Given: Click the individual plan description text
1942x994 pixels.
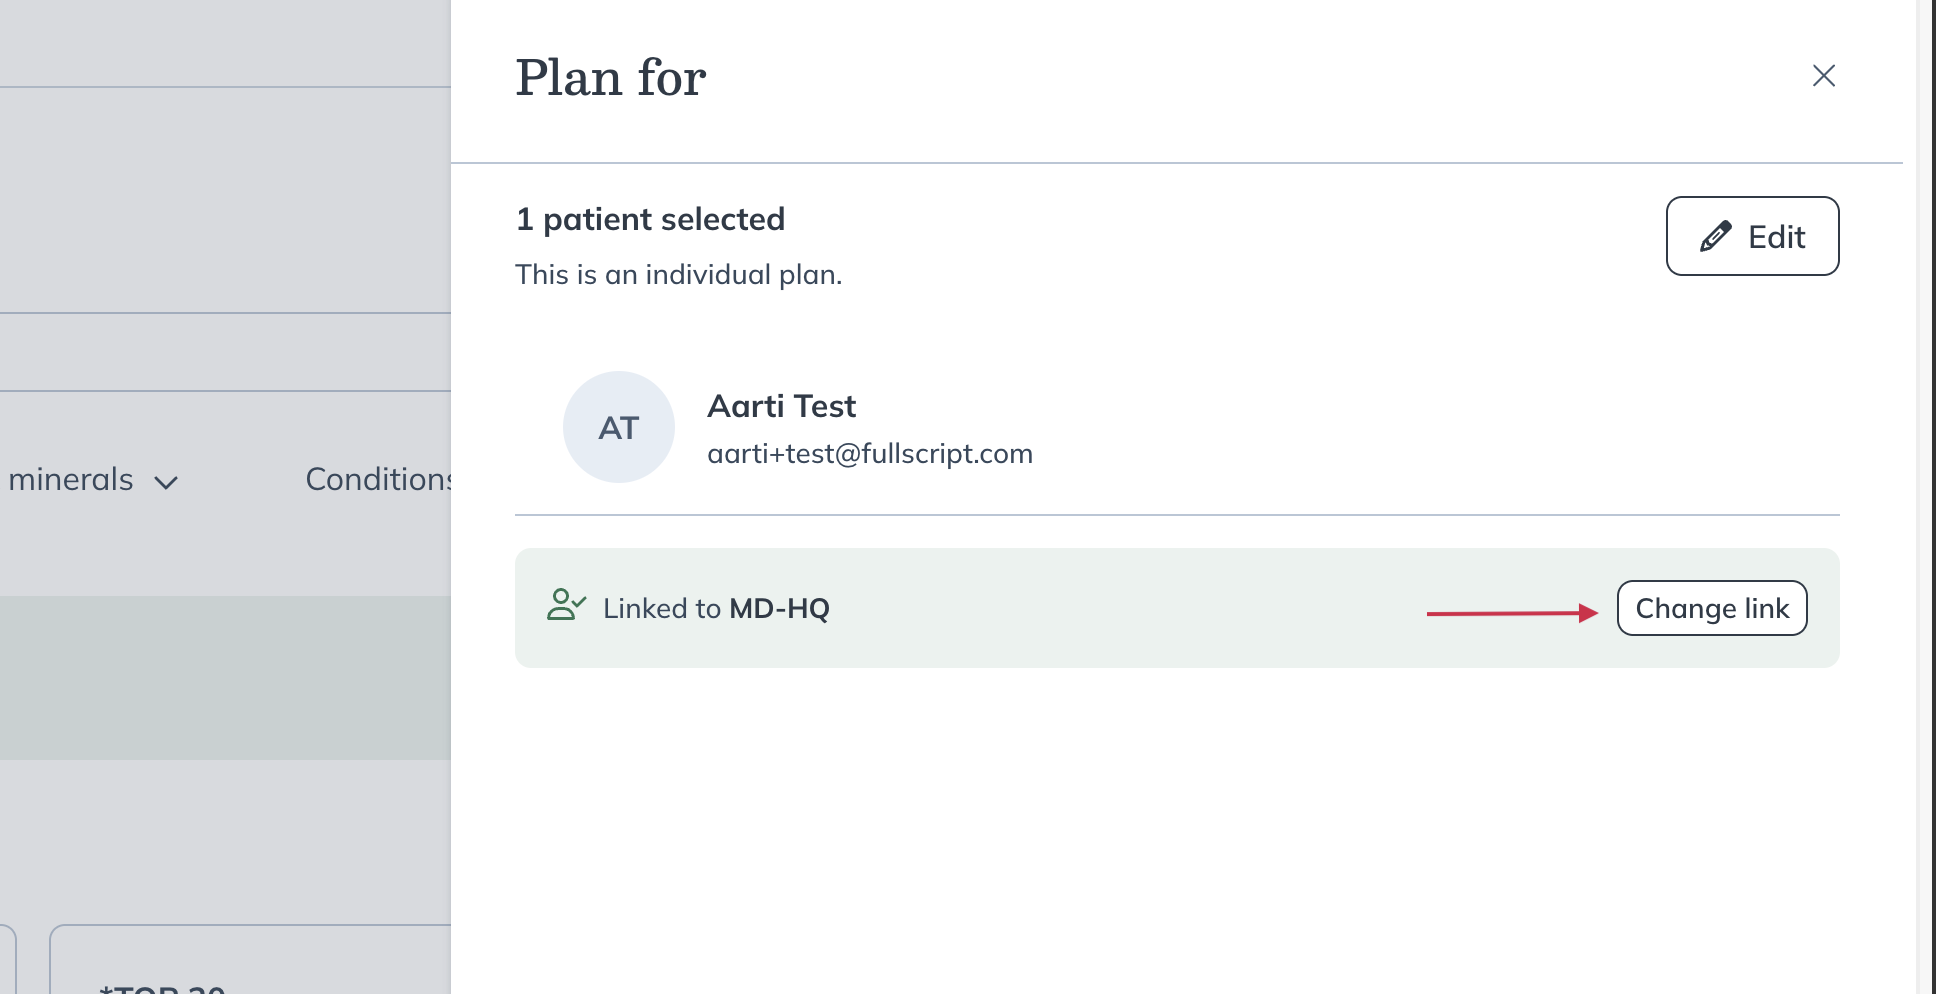Looking at the screenshot, I should [x=678, y=274].
